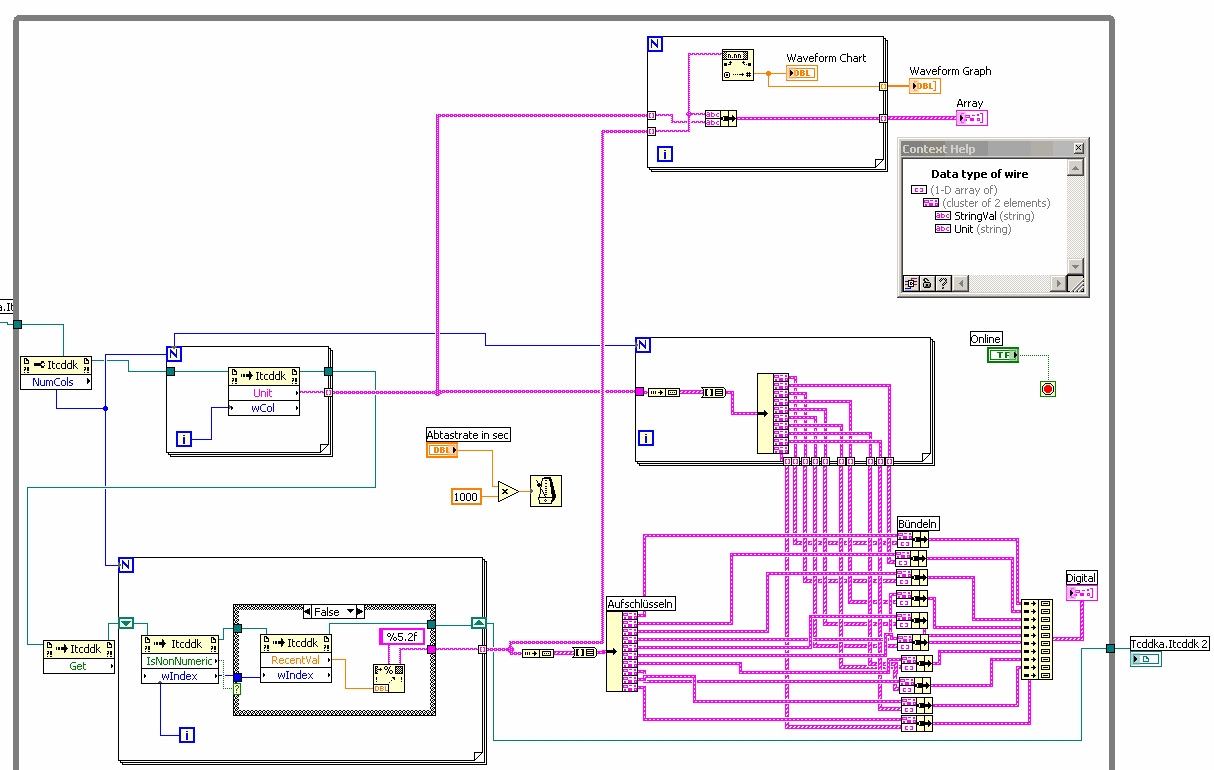Select the RecentVal property item
The image size is (1214, 770).
296,660
